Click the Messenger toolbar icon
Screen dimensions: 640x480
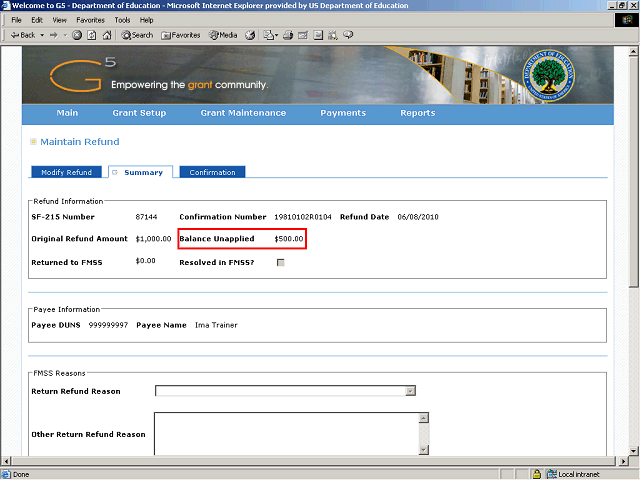pyautogui.click(x=348, y=36)
